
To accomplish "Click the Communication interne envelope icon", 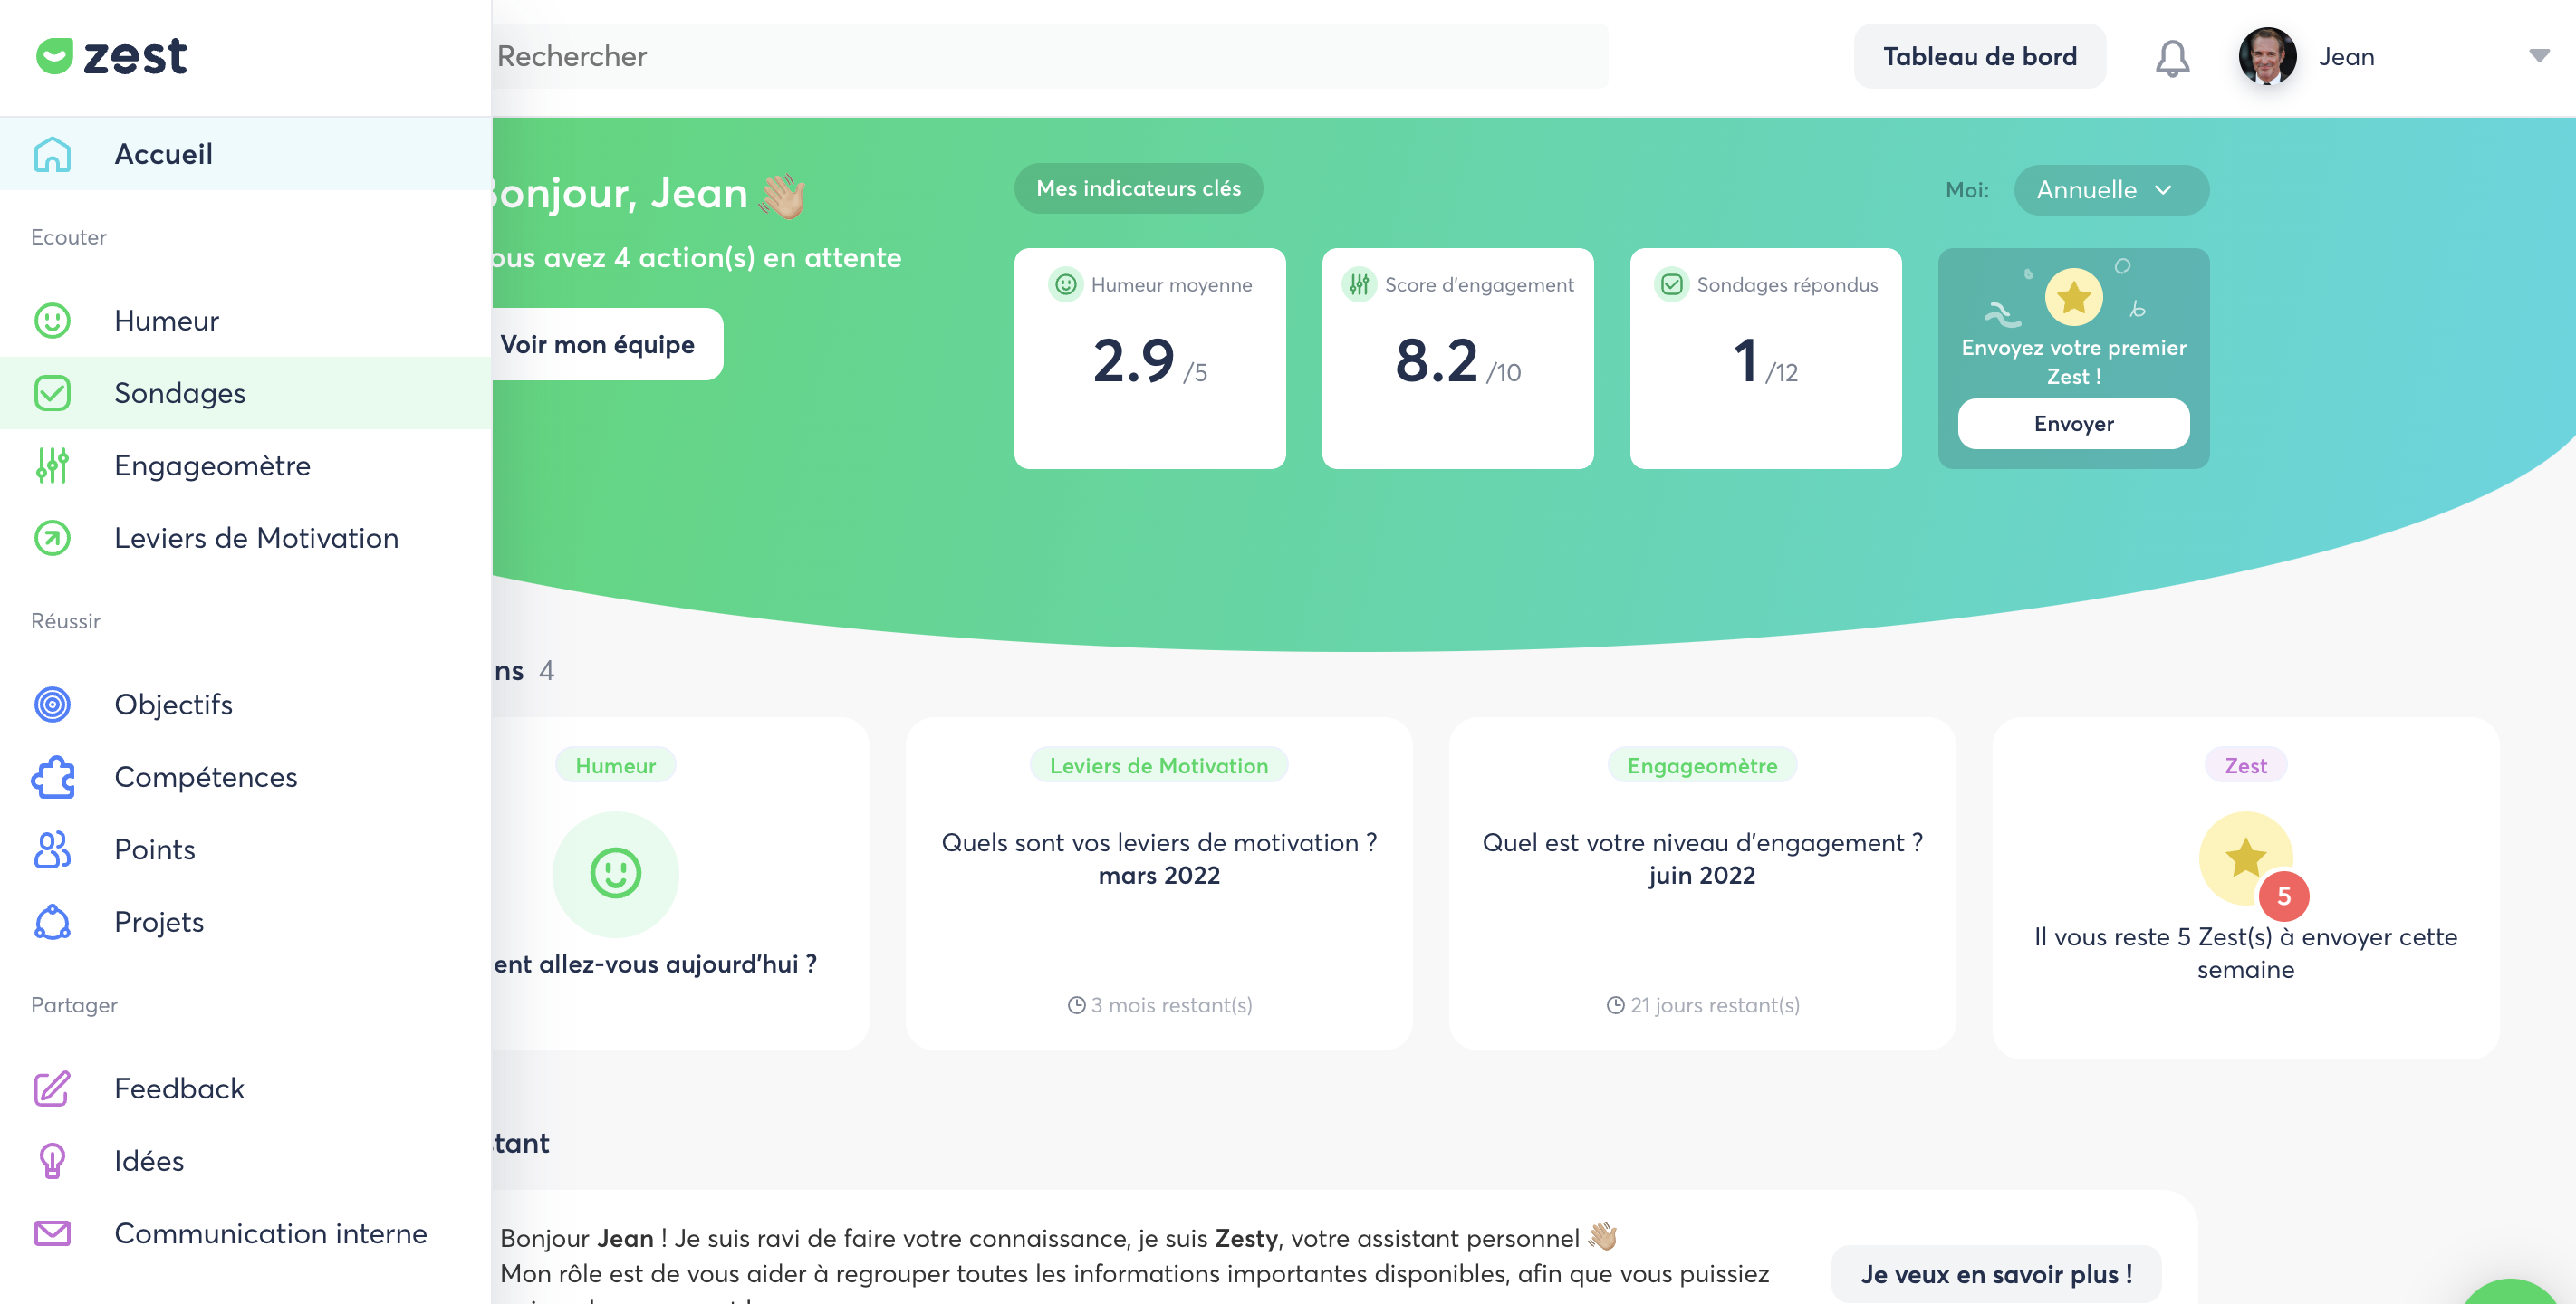I will pos(52,1233).
